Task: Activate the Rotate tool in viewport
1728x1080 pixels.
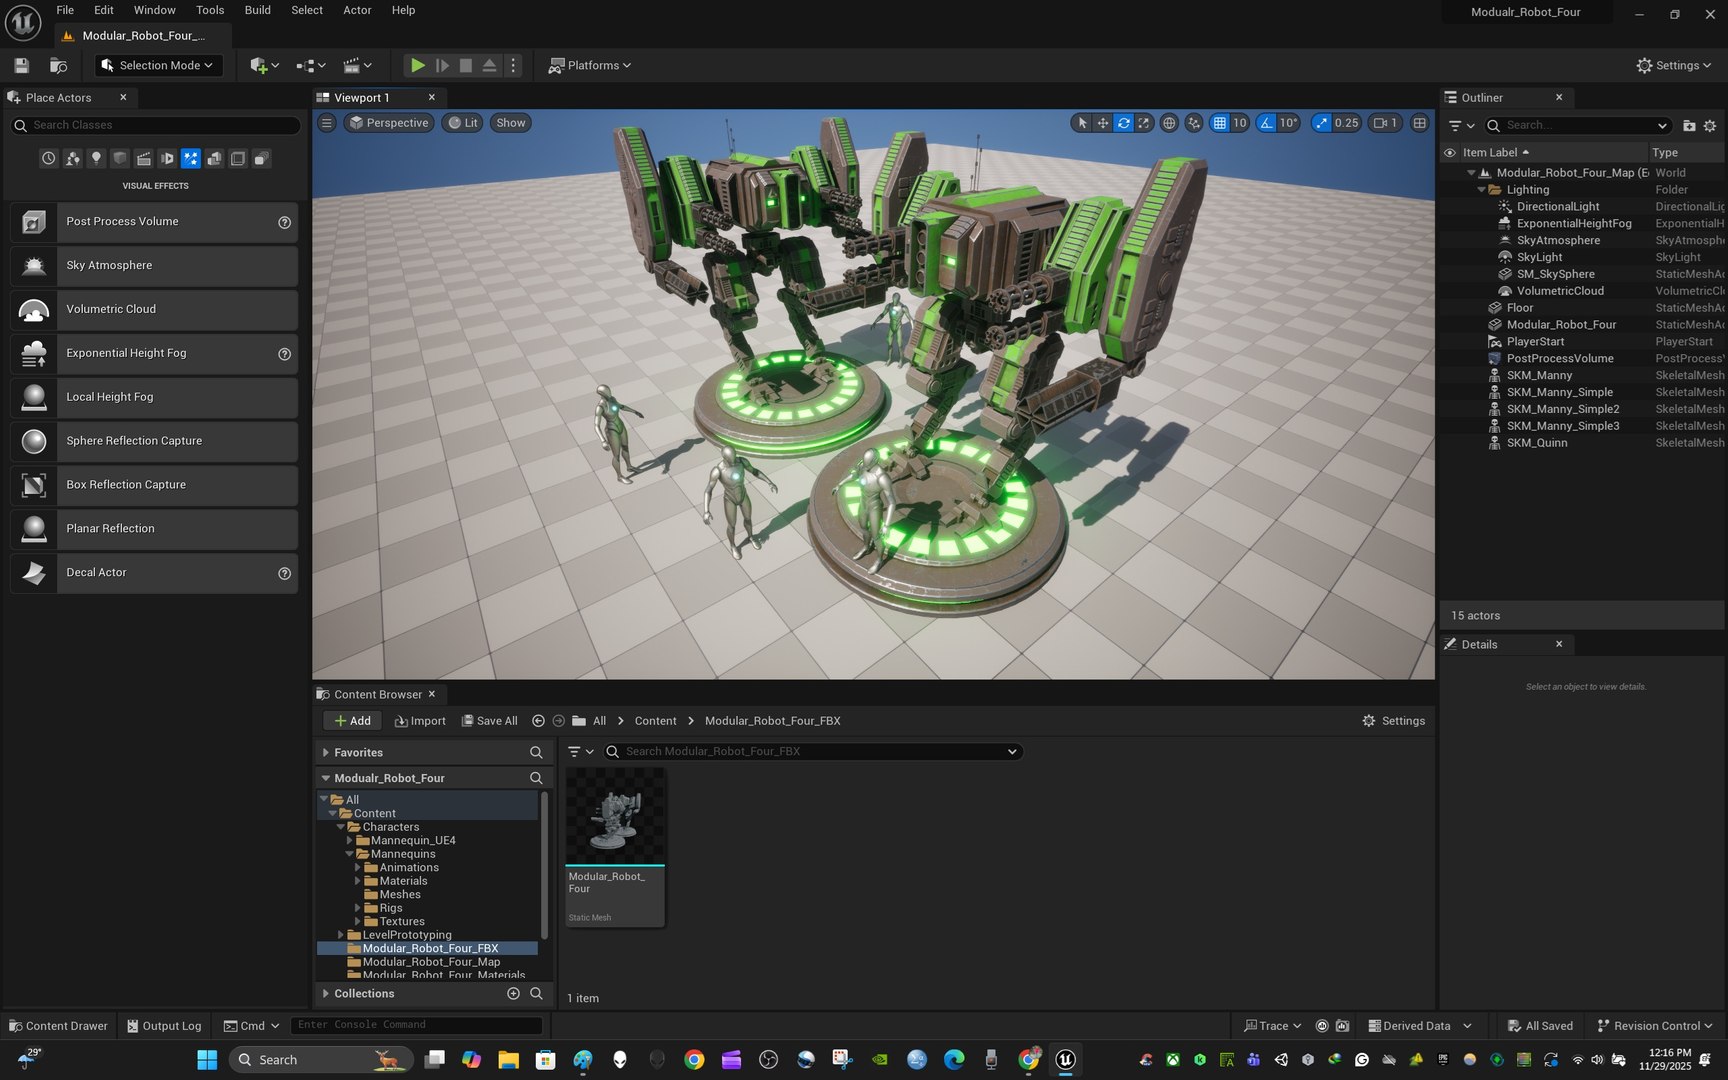Action: tap(1123, 123)
